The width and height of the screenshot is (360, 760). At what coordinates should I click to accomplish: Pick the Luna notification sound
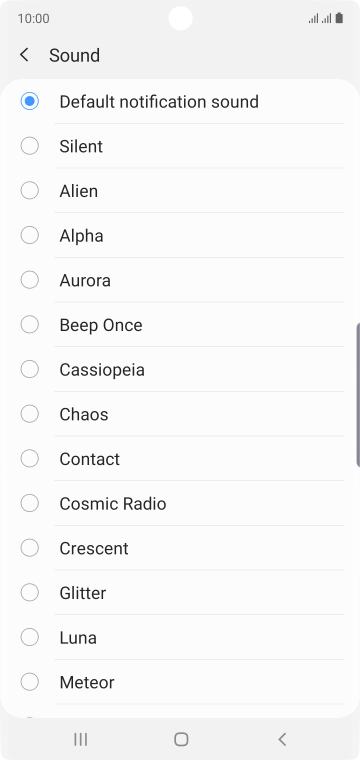click(x=180, y=637)
